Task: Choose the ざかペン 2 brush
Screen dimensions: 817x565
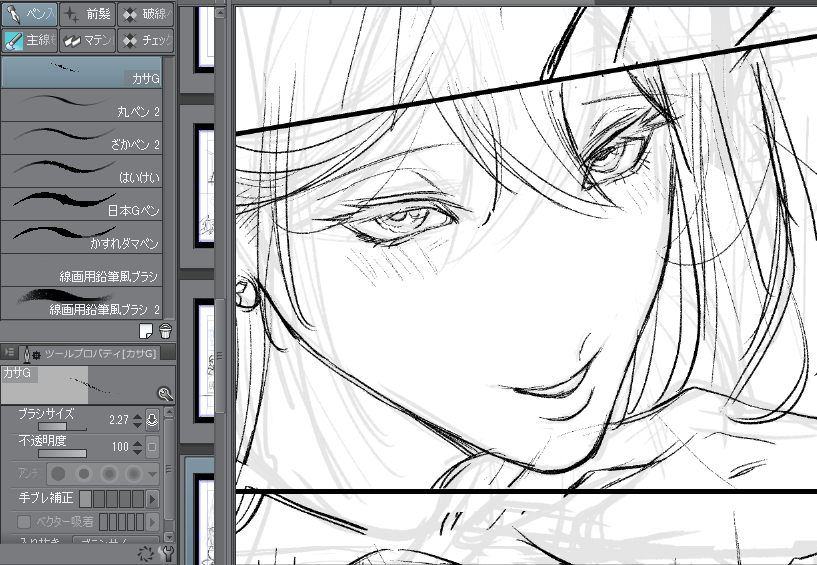Action: coord(81,138)
